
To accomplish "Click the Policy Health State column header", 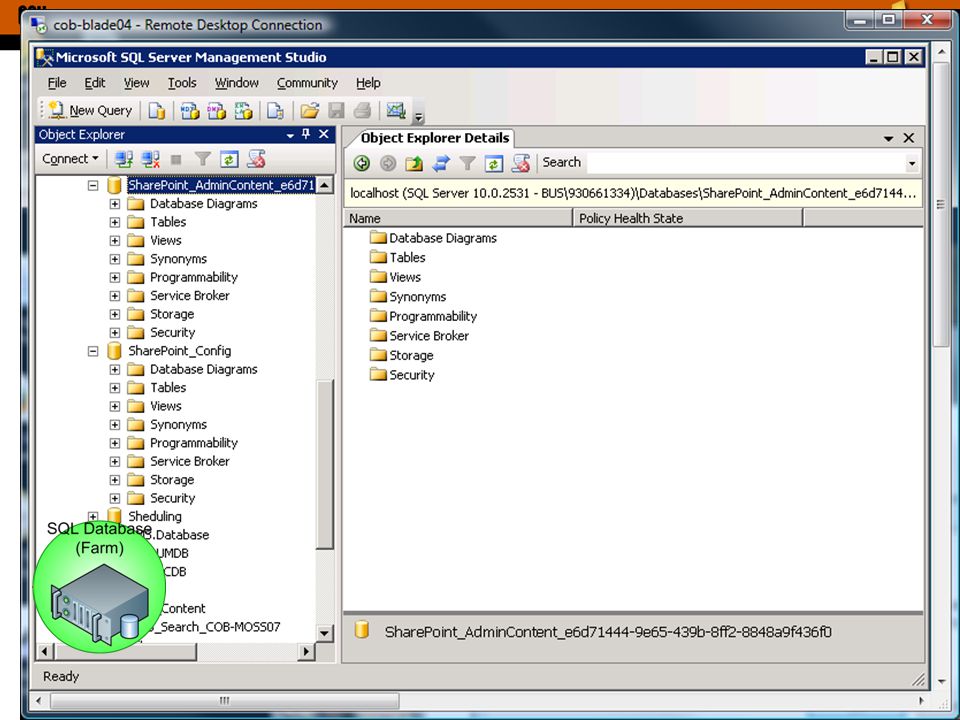I will click(x=688, y=218).
